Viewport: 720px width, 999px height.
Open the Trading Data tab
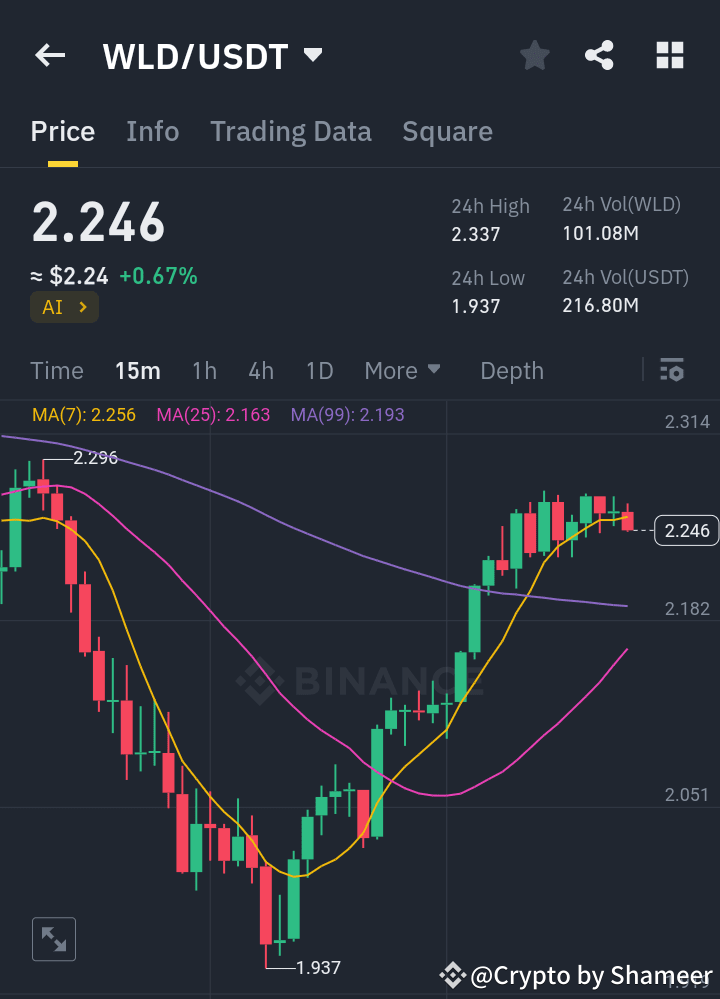(x=290, y=131)
